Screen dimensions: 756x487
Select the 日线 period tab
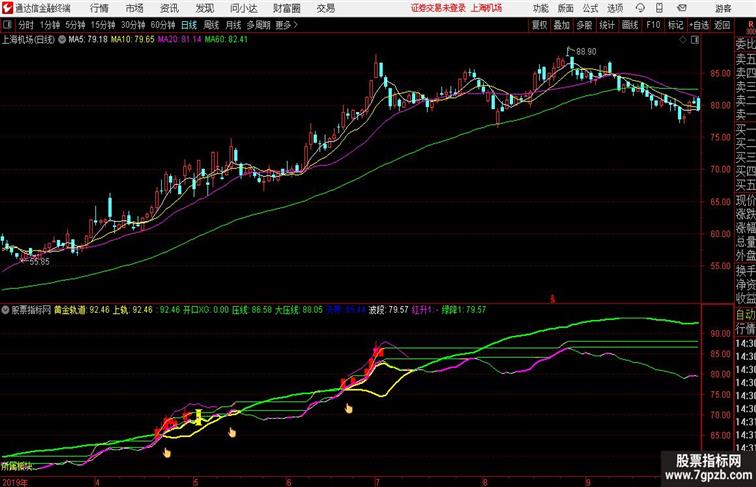[x=189, y=25]
